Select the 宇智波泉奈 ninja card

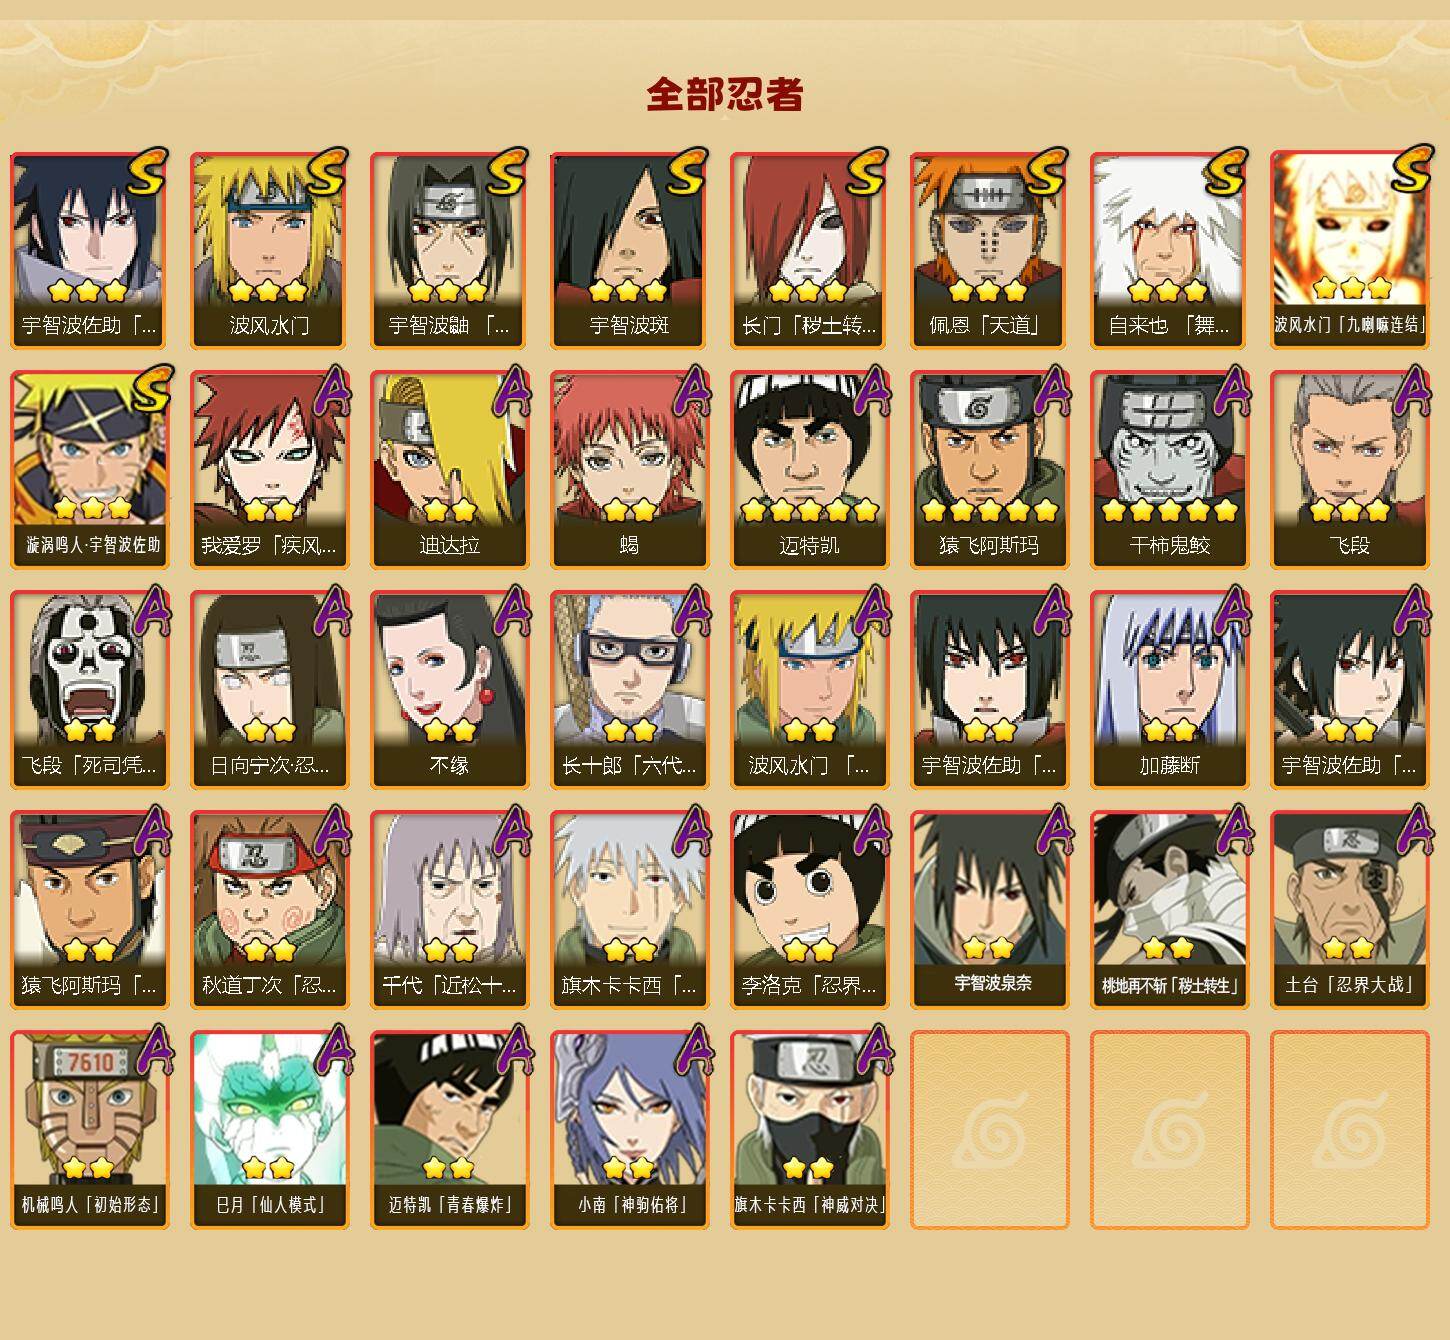[x=989, y=910]
